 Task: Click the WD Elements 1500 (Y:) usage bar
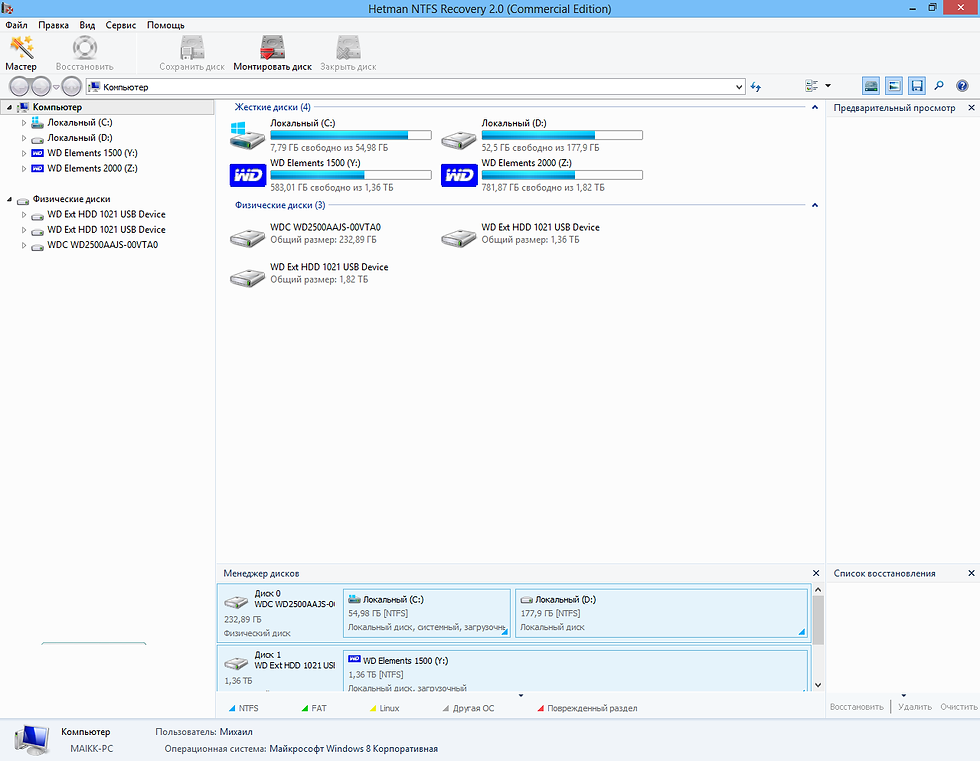pyautogui.click(x=351, y=175)
